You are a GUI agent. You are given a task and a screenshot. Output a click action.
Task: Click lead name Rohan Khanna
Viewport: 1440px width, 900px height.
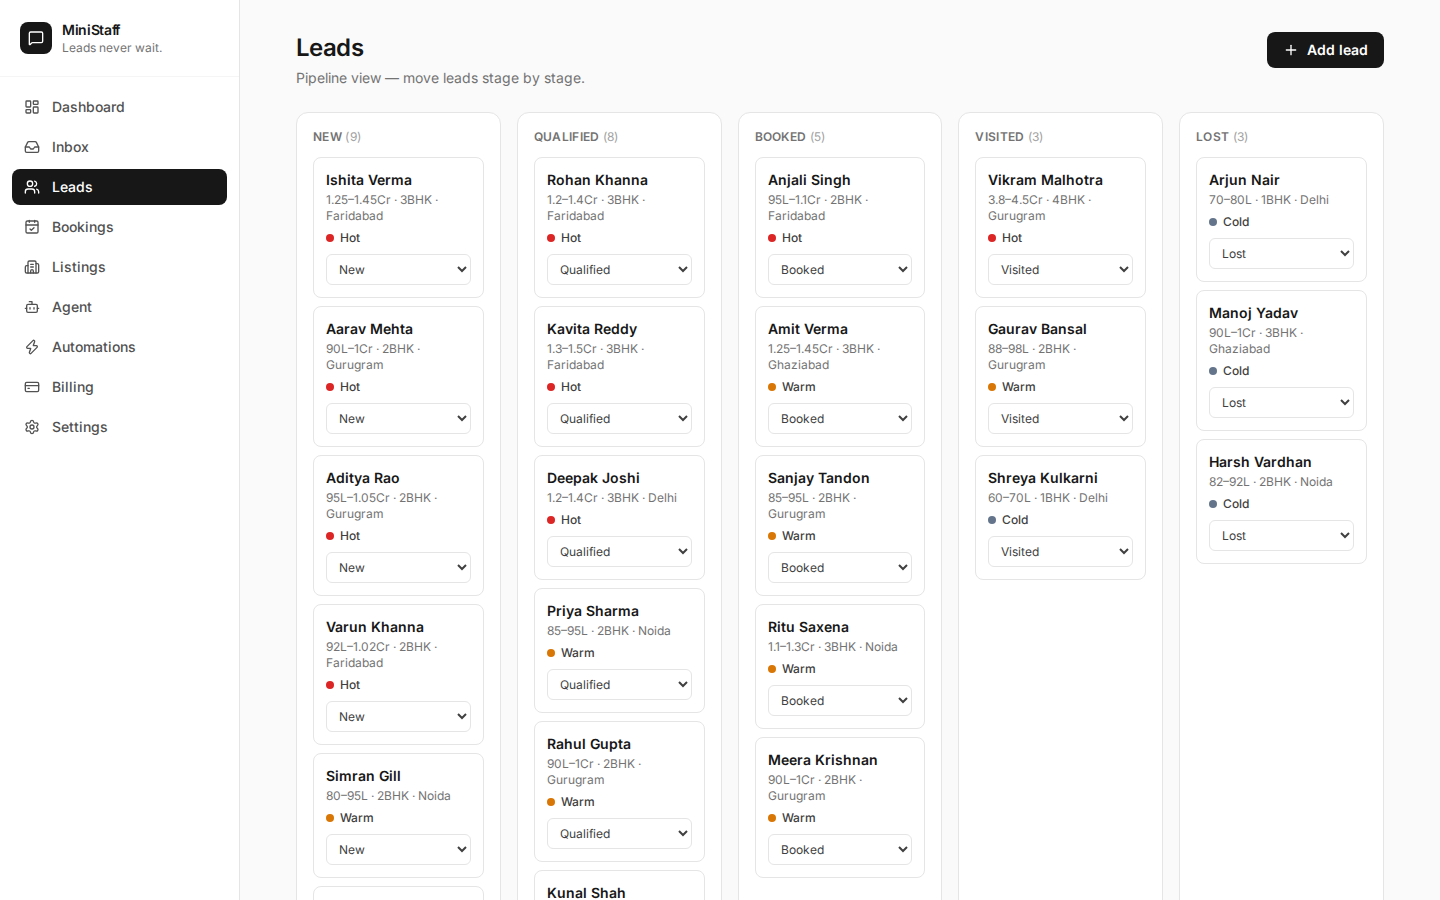point(597,180)
